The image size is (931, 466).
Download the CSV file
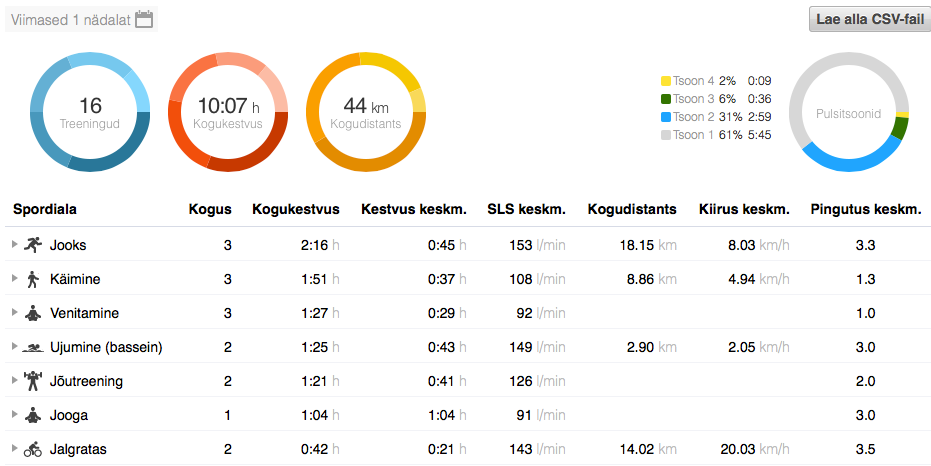point(869,19)
